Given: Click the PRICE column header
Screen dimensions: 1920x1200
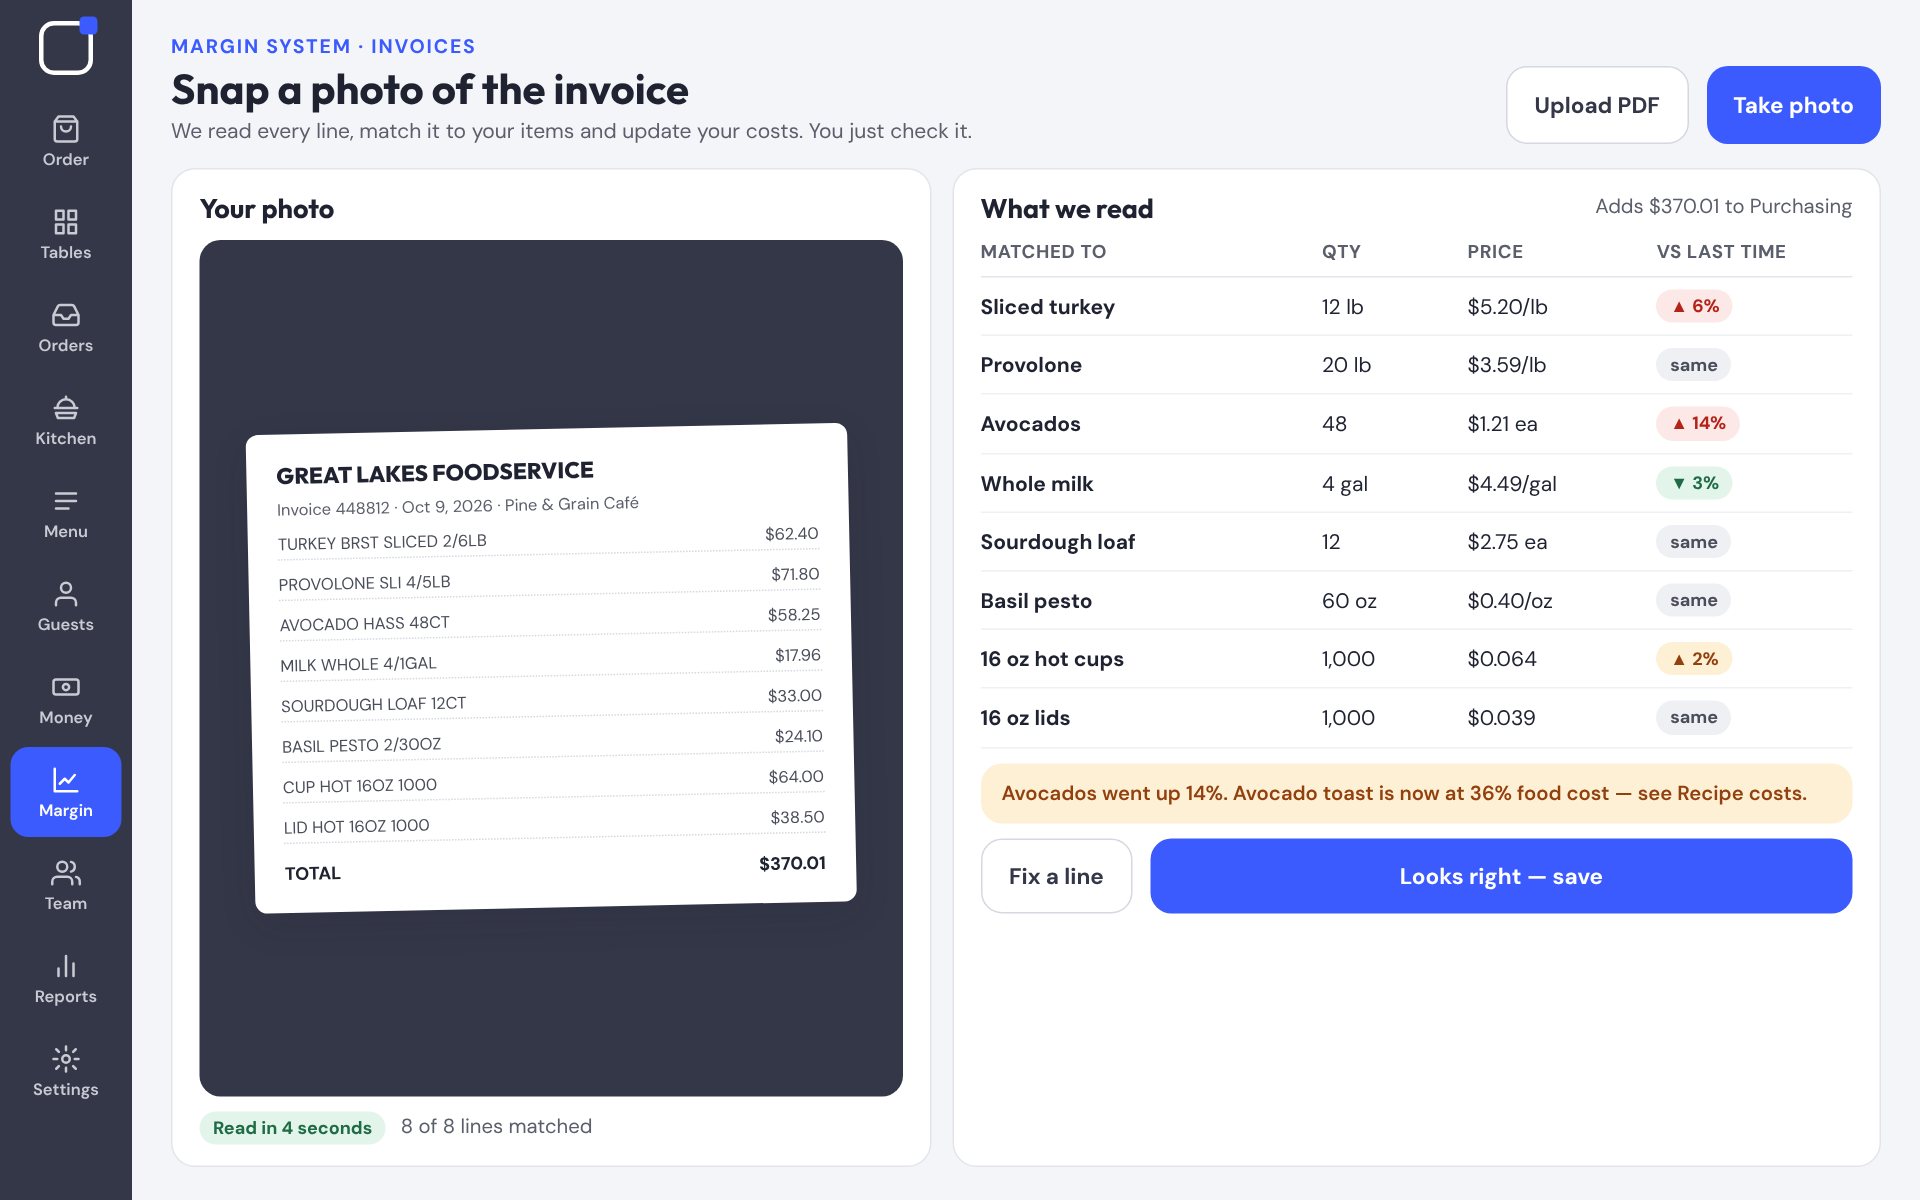Looking at the screenshot, I should point(1495,252).
